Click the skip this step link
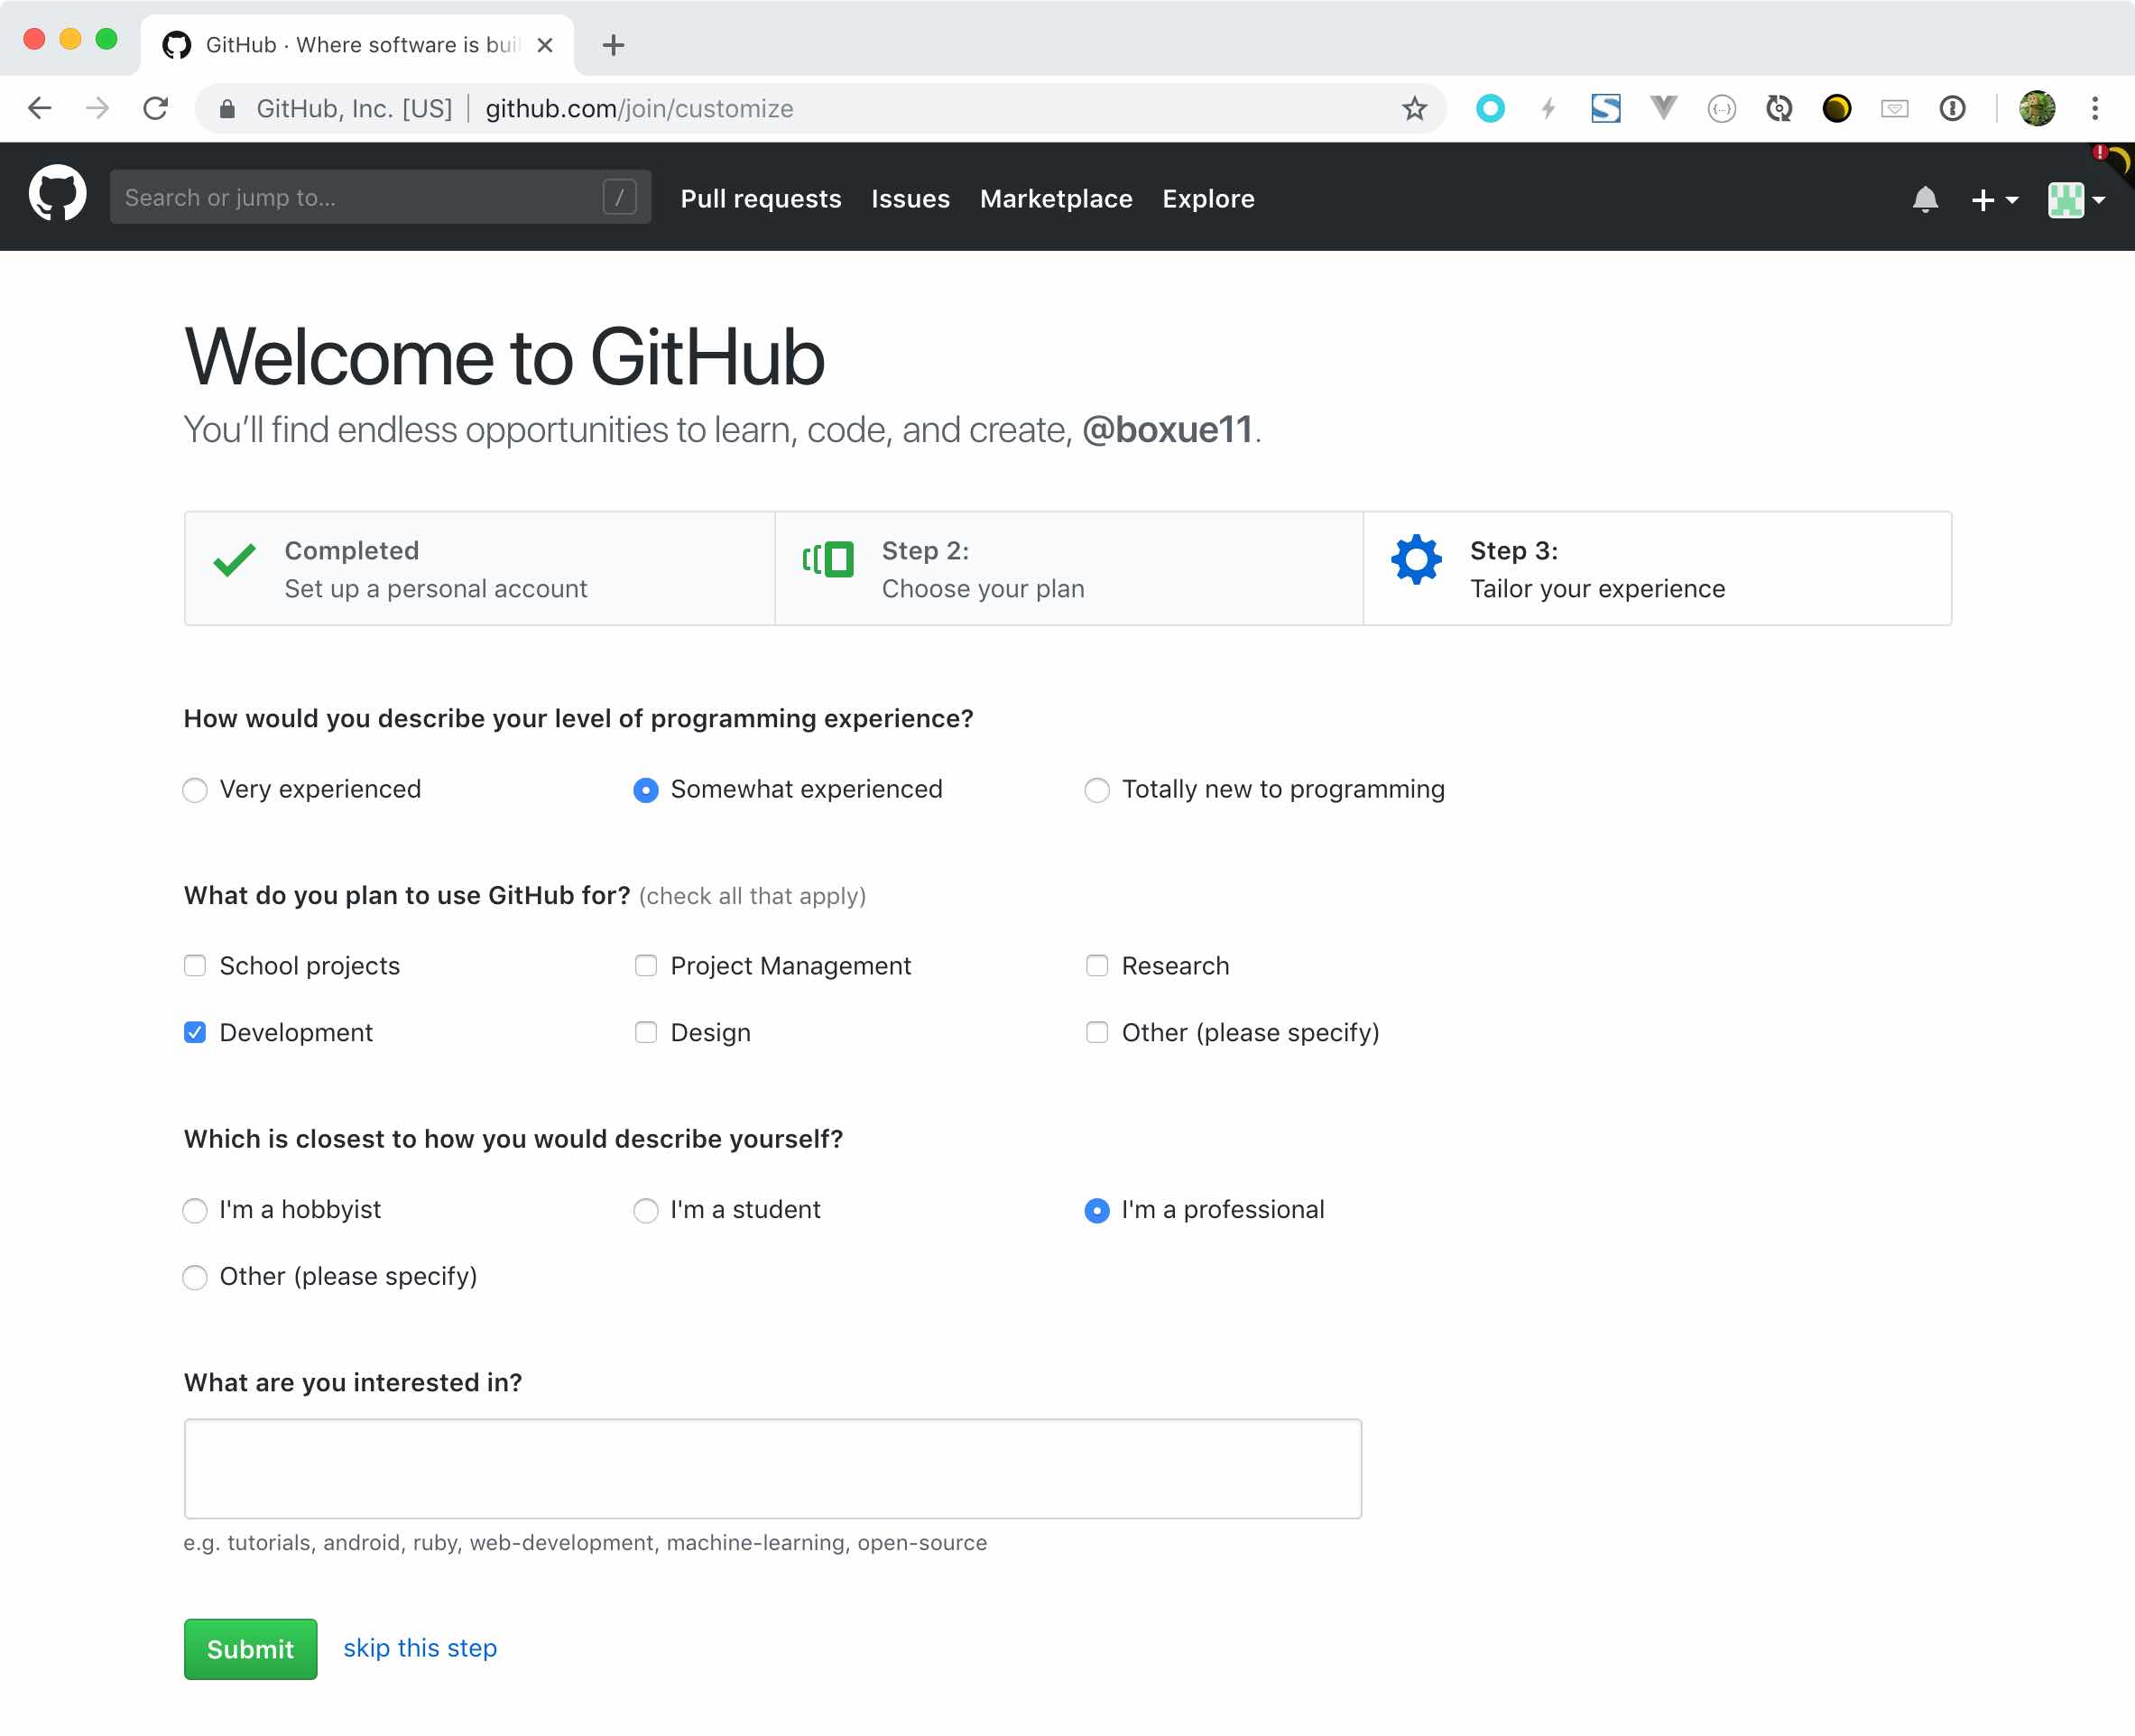The image size is (2135, 1736). click(420, 1647)
